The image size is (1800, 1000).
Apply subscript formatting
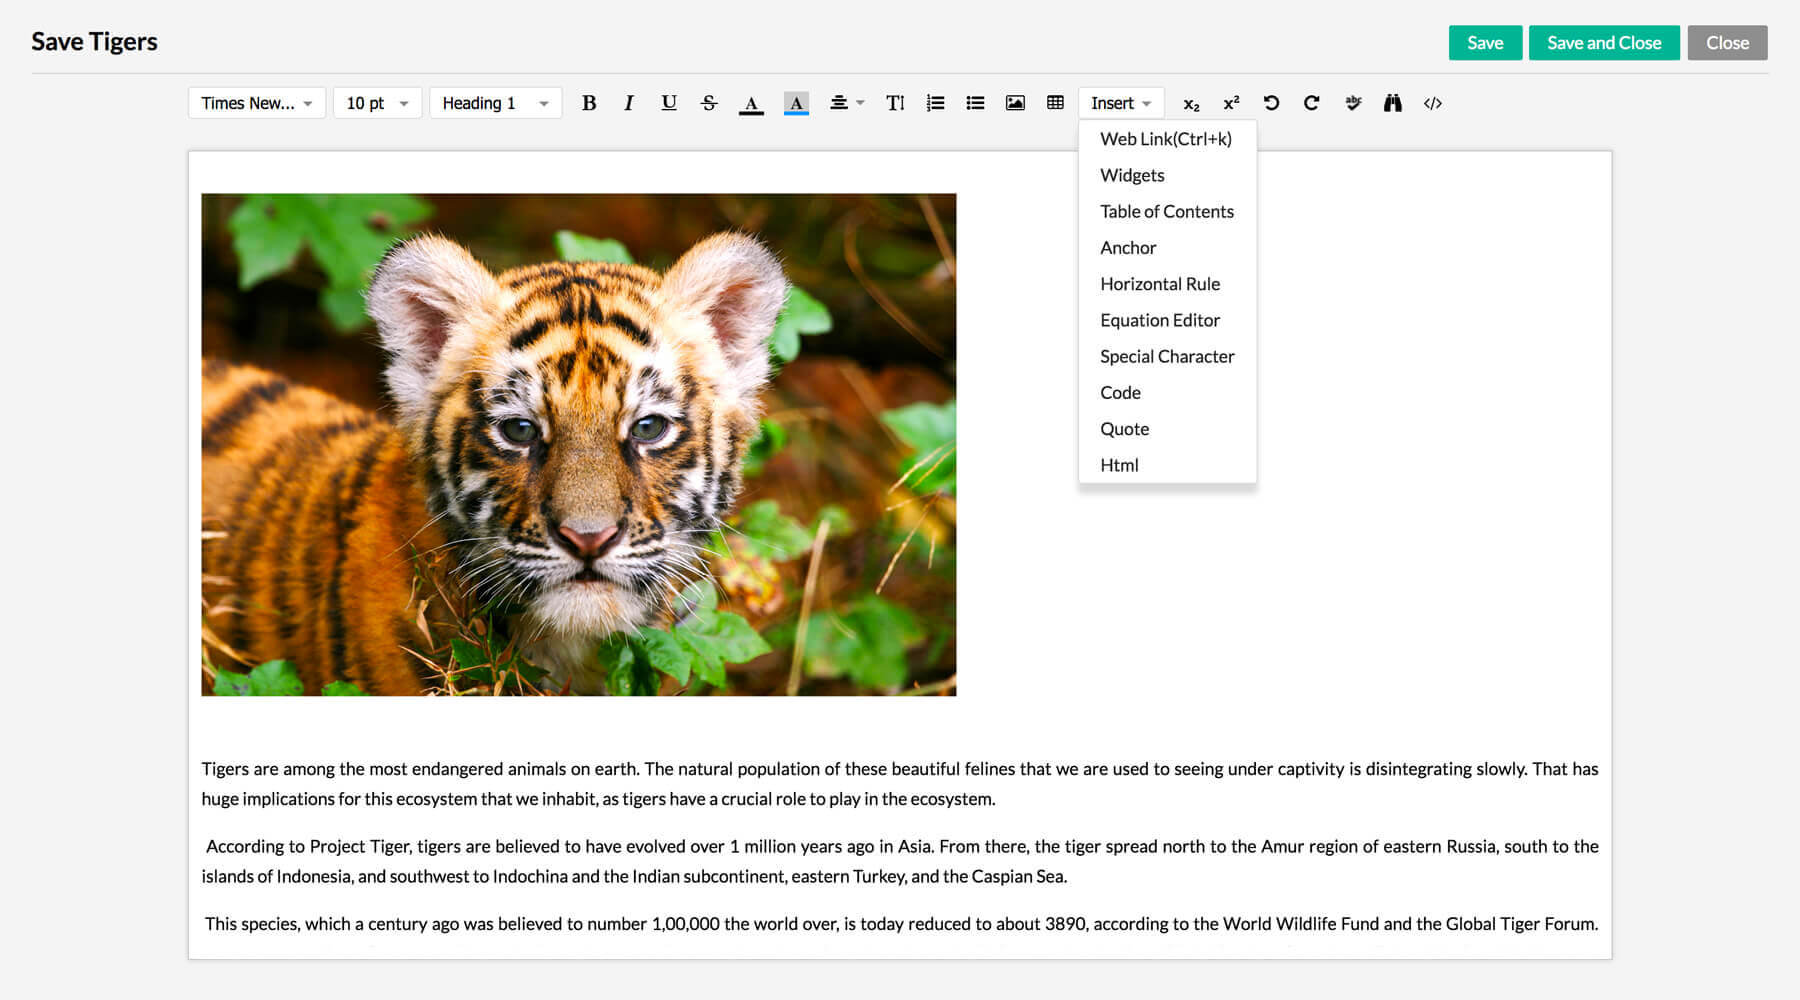point(1191,104)
